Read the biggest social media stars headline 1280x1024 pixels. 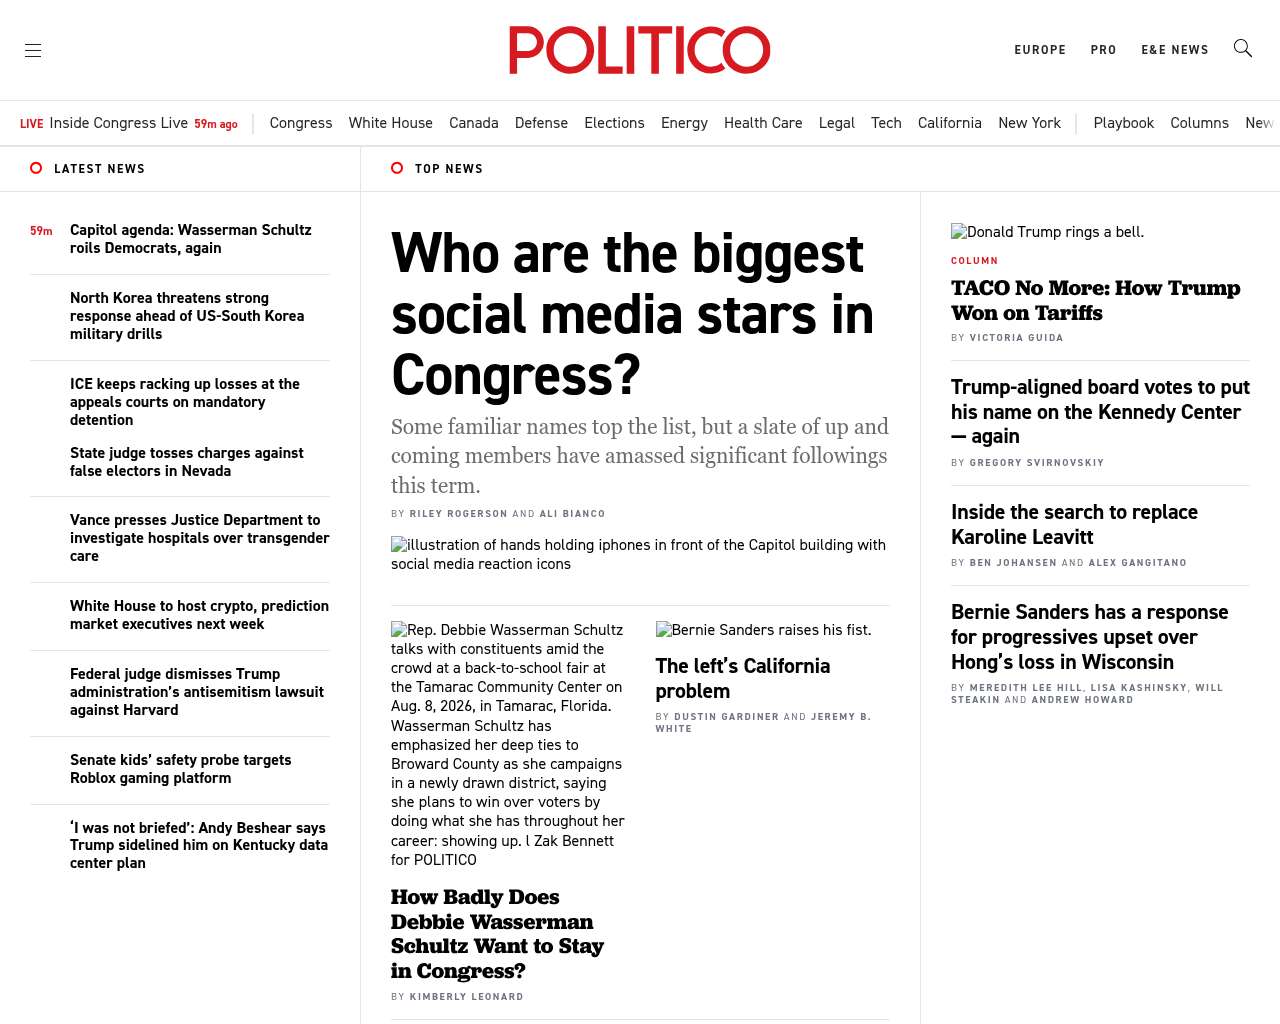pyautogui.click(x=632, y=314)
